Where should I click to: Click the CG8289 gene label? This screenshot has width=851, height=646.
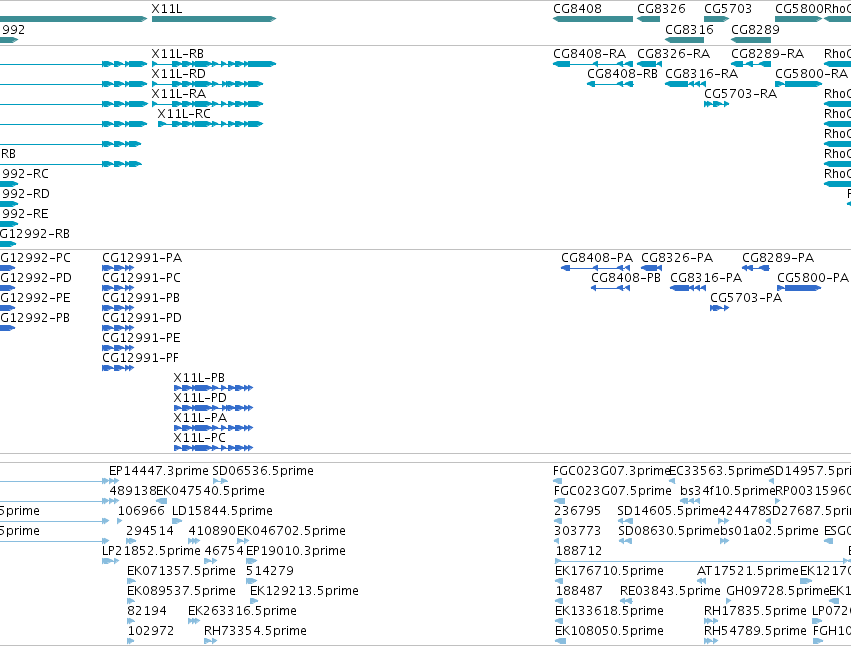coord(755,29)
